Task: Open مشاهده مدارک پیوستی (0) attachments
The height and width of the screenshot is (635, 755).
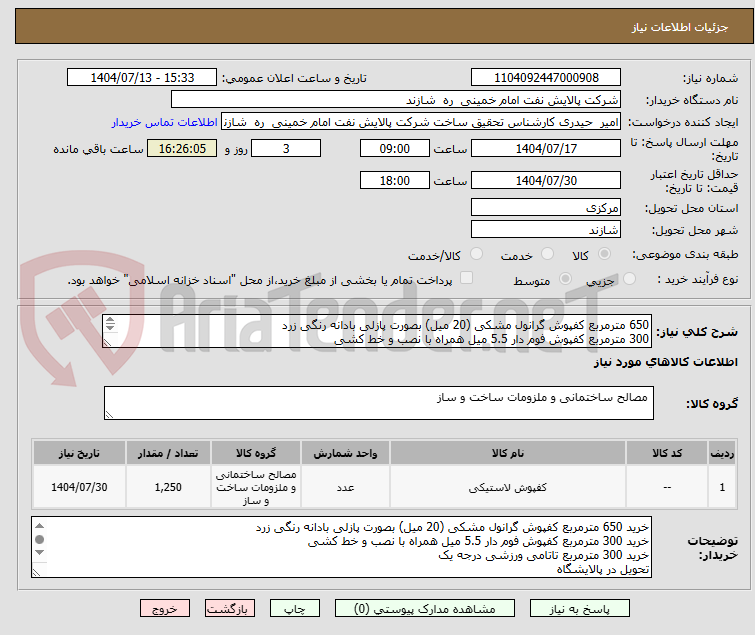Action: click(425, 609)
